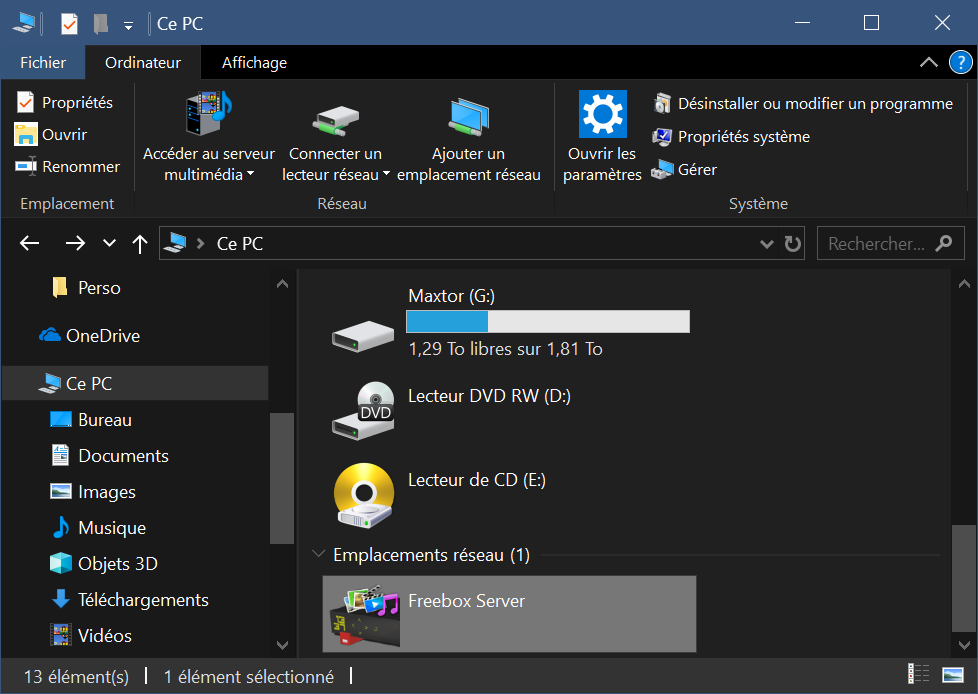Open the help question mark icon
Image resolution: width=978 pixels, height=694 pixels.
pyautogui.click(x=959, y=62)
